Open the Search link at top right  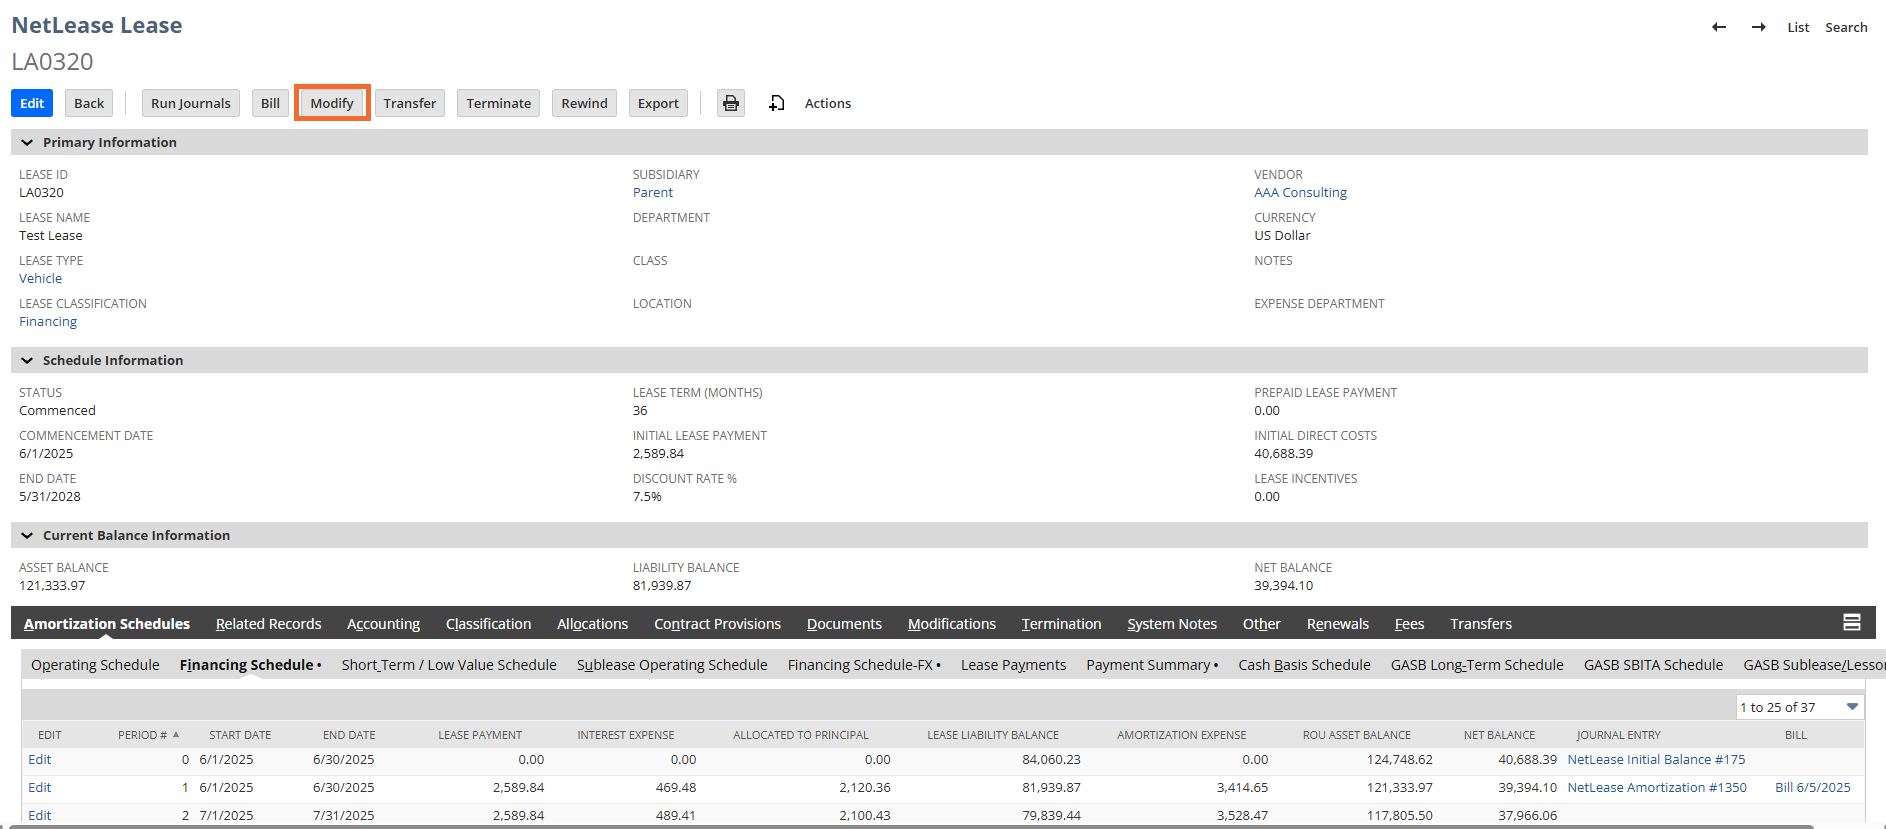click(1846, 27)
